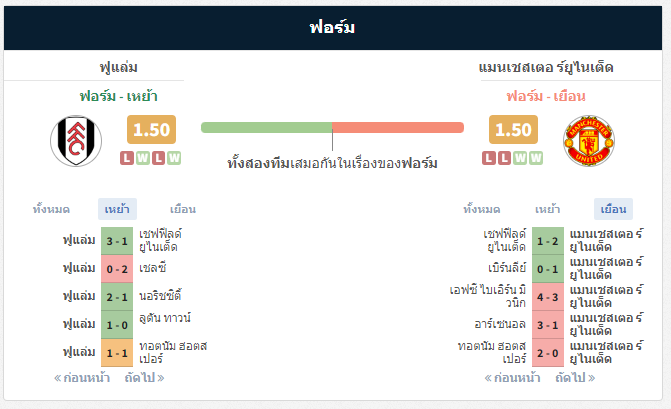Click the Fulham club crest logo
Viewport: 671px width, 409px height.
(x=76, y=141)
